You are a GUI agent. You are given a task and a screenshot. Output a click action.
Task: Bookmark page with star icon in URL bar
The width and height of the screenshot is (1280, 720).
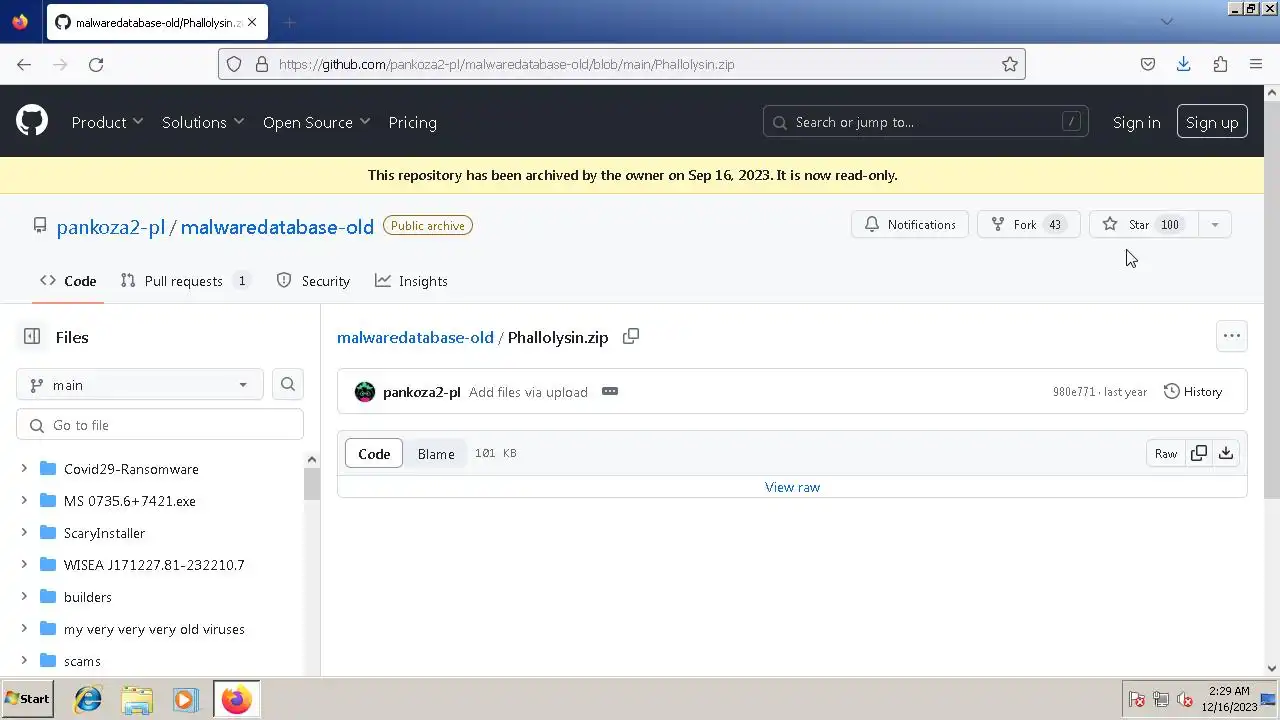(1010, 64)
